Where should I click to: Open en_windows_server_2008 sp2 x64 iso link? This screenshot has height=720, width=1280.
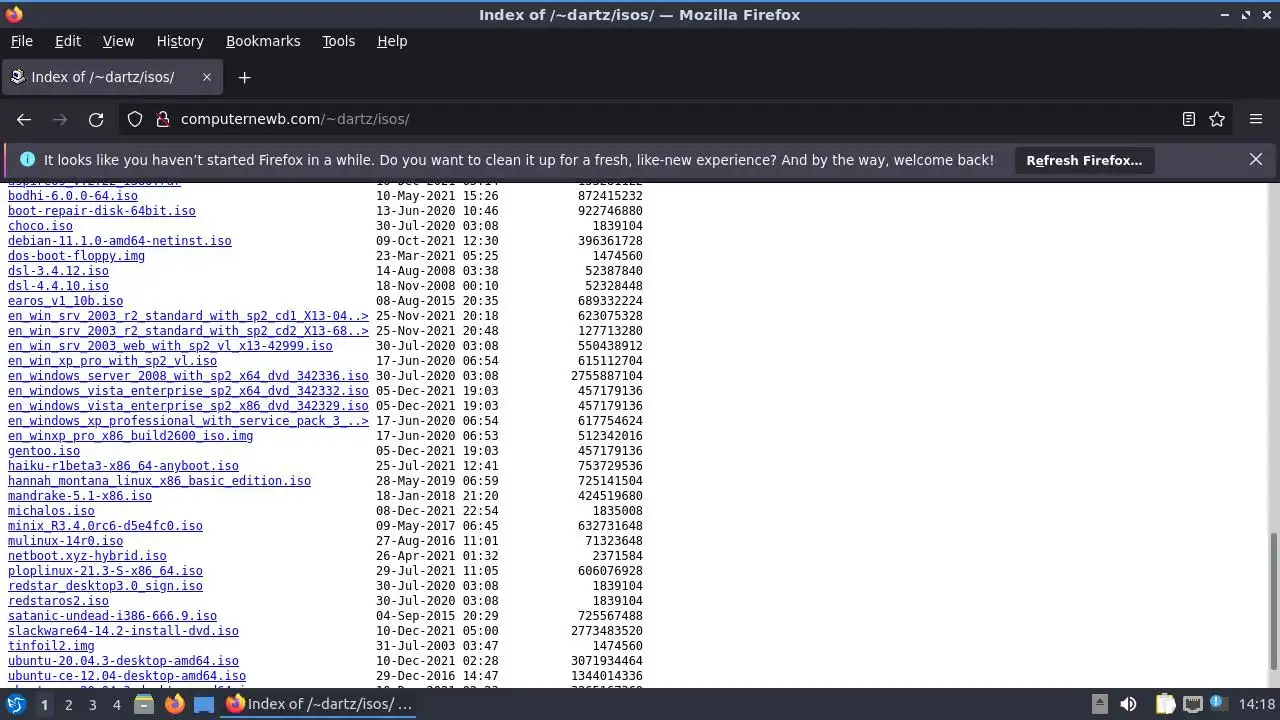coord(188,376)
